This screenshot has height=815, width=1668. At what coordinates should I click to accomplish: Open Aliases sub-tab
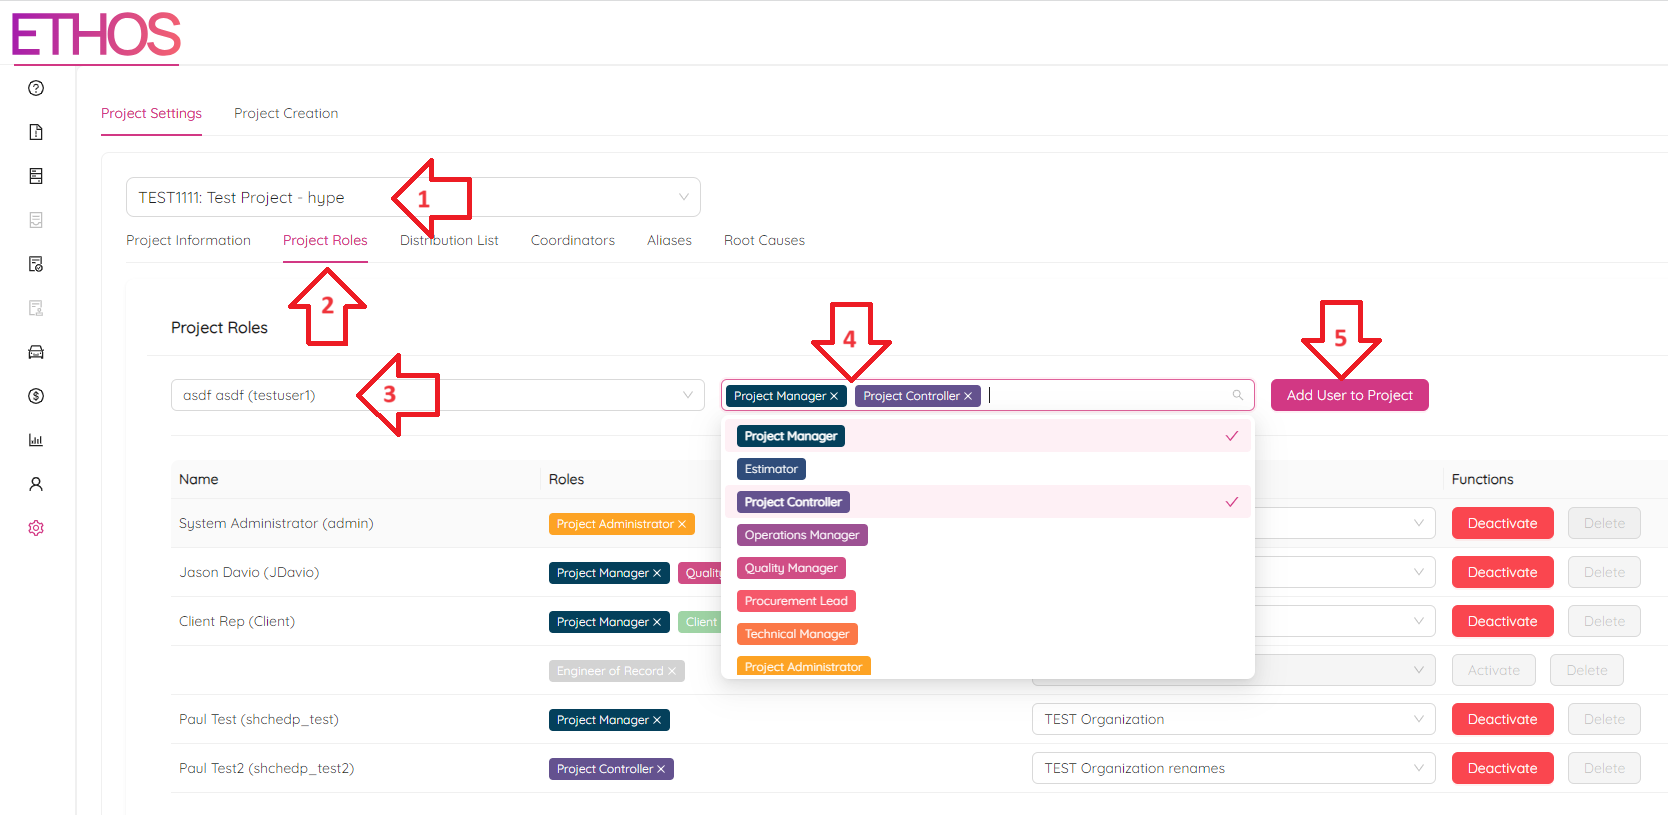click(669, 240)
